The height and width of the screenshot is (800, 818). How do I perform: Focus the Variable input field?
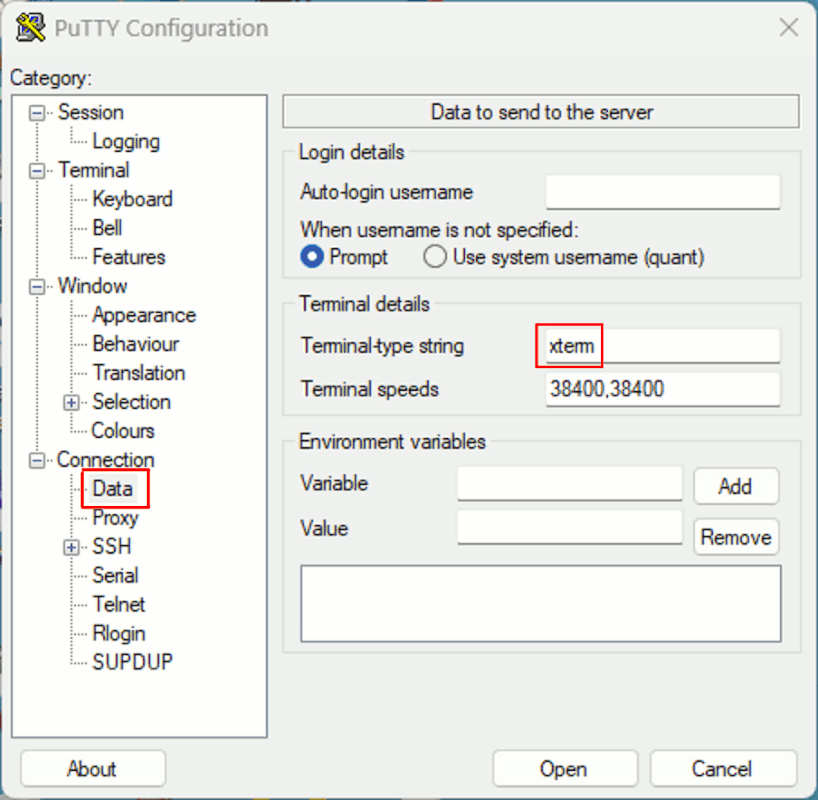click(570, 484)
